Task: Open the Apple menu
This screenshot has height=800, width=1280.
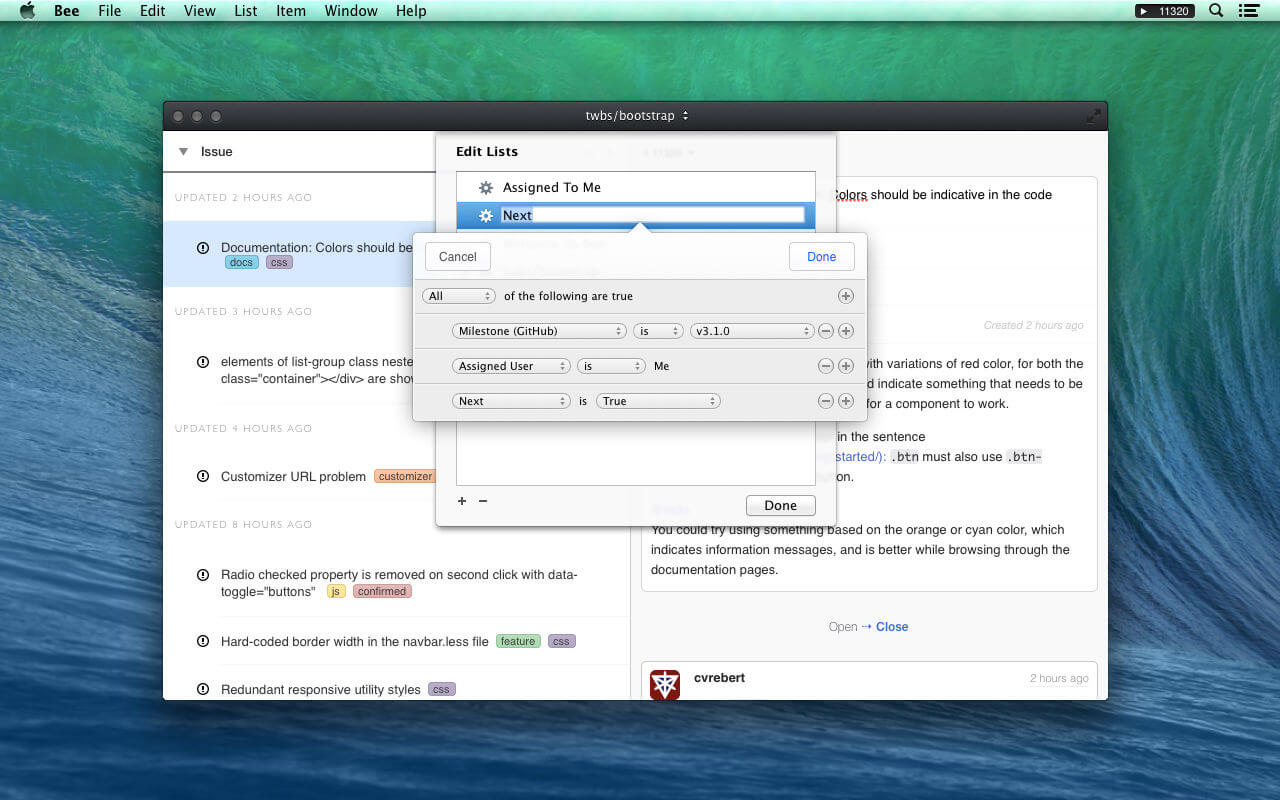Action: [x=27, y=11]
